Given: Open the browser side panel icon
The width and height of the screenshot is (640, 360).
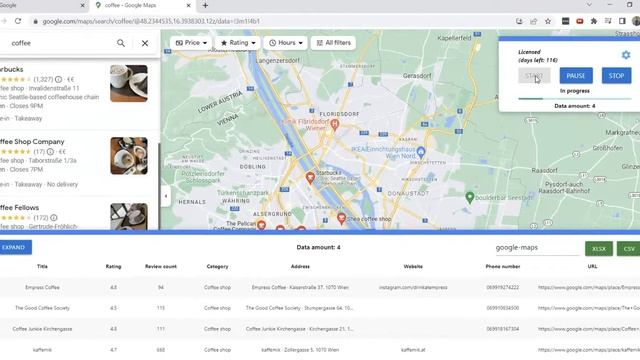Looking at the screenshot, I should tap(622, 21).
